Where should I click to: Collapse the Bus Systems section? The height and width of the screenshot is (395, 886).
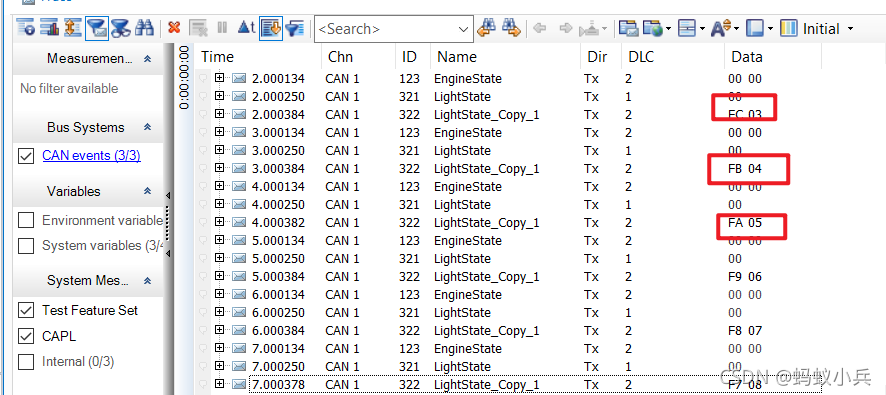pos(147,127)
